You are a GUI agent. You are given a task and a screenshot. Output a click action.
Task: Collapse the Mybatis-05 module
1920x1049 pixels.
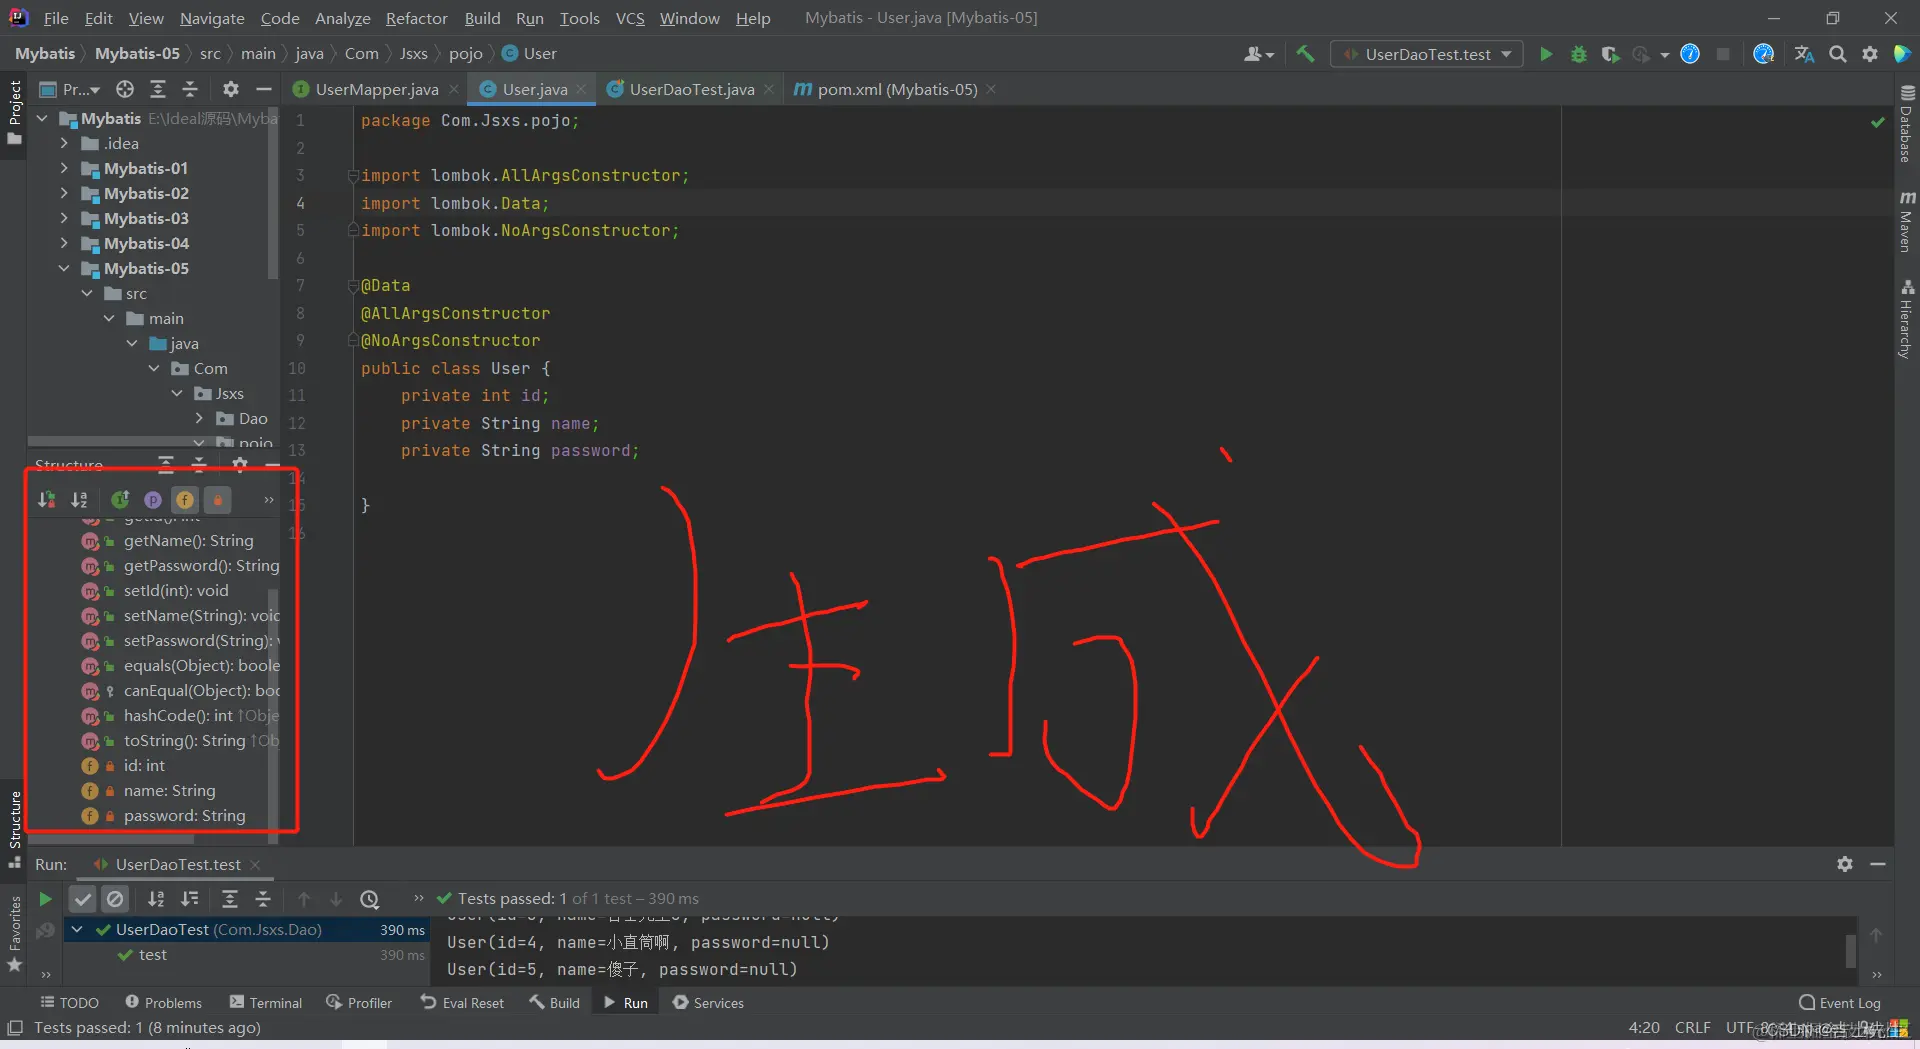[x=65, y=268]
